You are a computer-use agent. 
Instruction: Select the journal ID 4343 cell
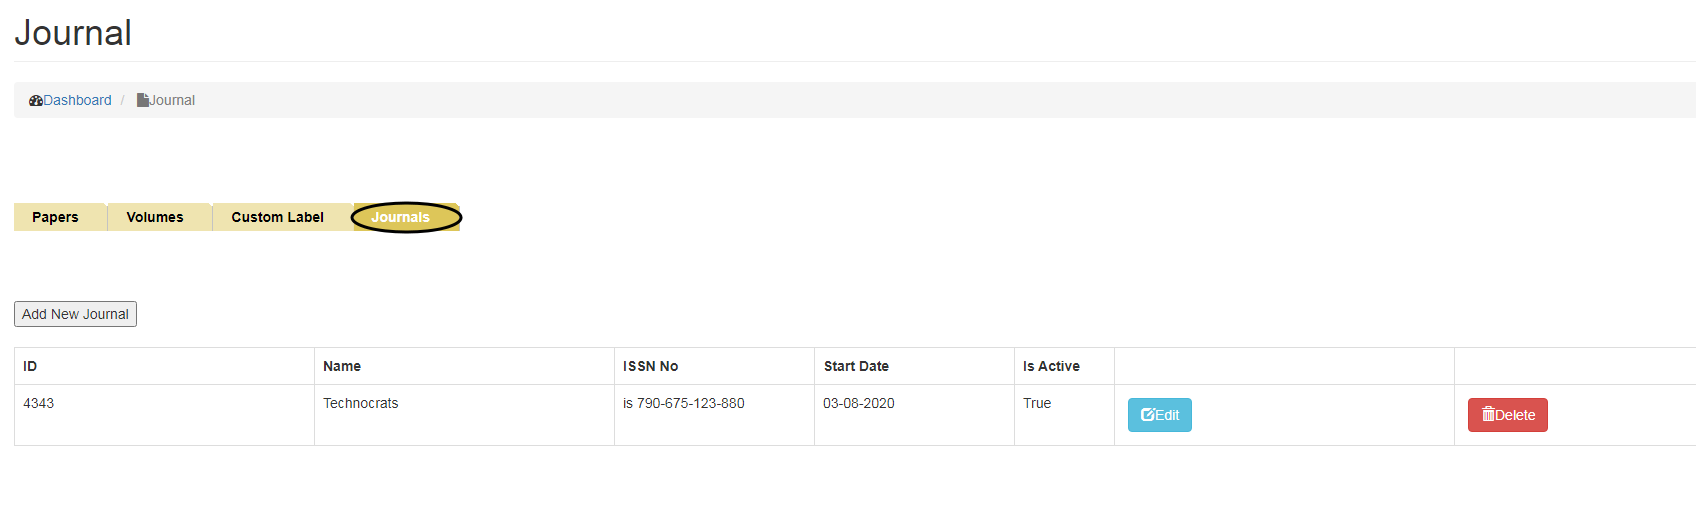(39, 403)
